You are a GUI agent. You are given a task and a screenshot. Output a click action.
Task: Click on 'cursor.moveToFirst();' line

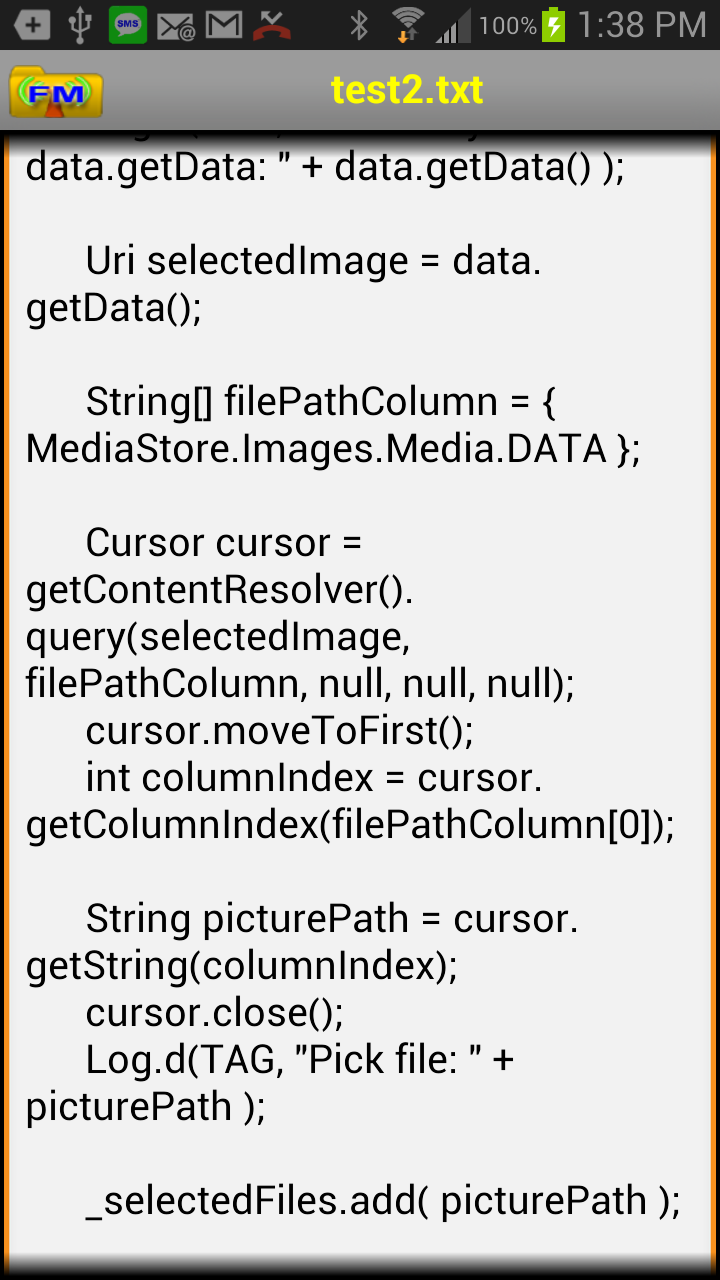[x=279, y=731]
